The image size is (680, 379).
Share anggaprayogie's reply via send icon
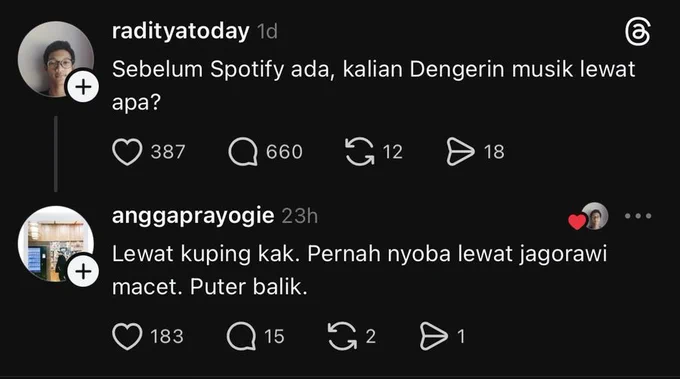(434, 337)
